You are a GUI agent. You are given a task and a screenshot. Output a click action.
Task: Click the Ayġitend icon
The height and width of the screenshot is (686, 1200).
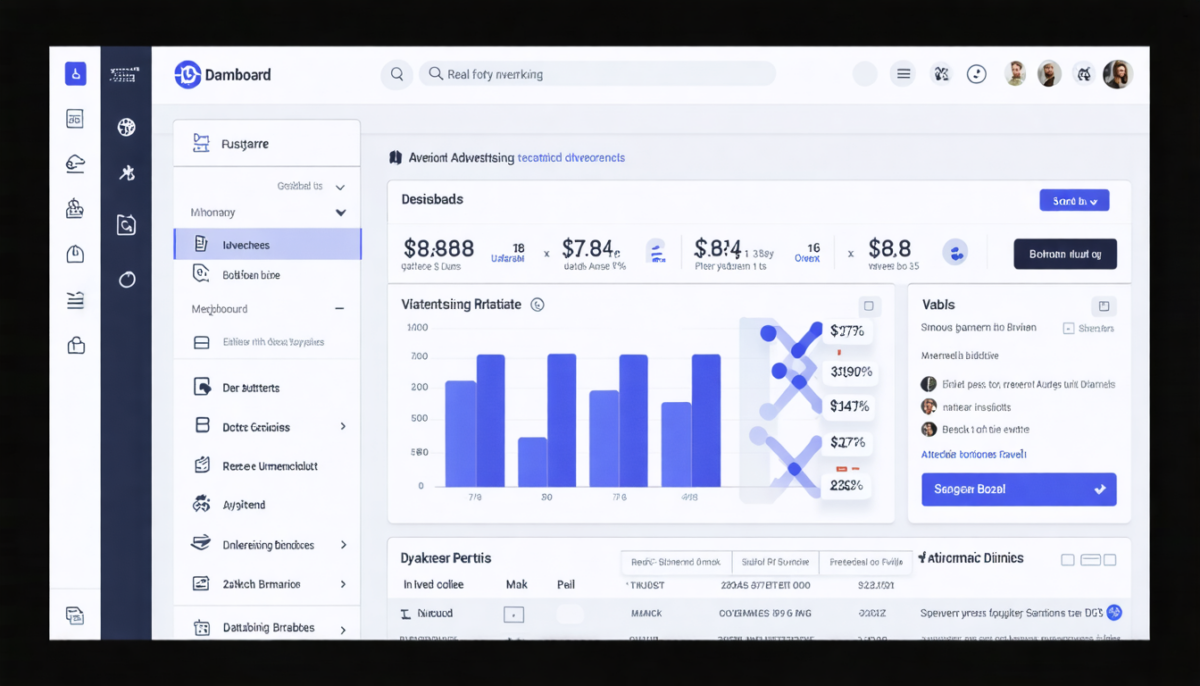(x=201, y=504)
